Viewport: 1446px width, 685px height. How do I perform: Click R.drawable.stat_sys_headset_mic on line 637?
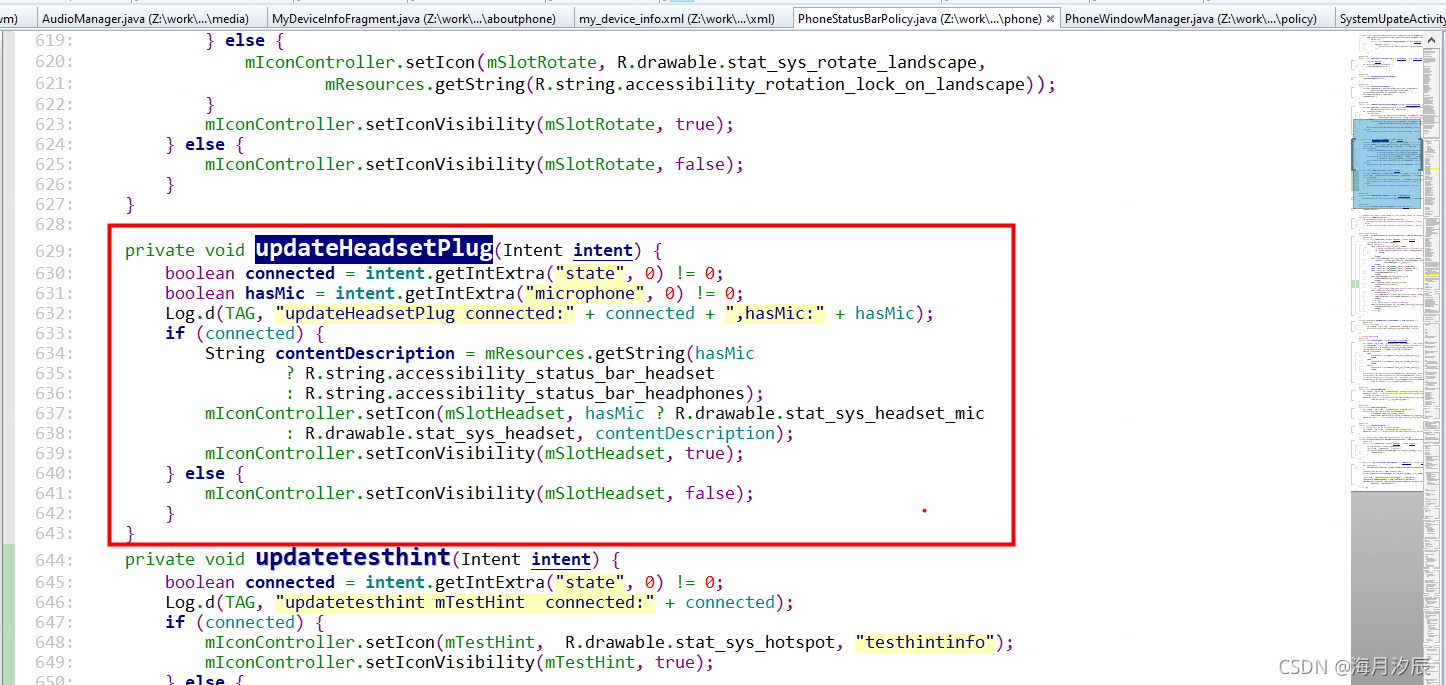click(x=830, y=413)
